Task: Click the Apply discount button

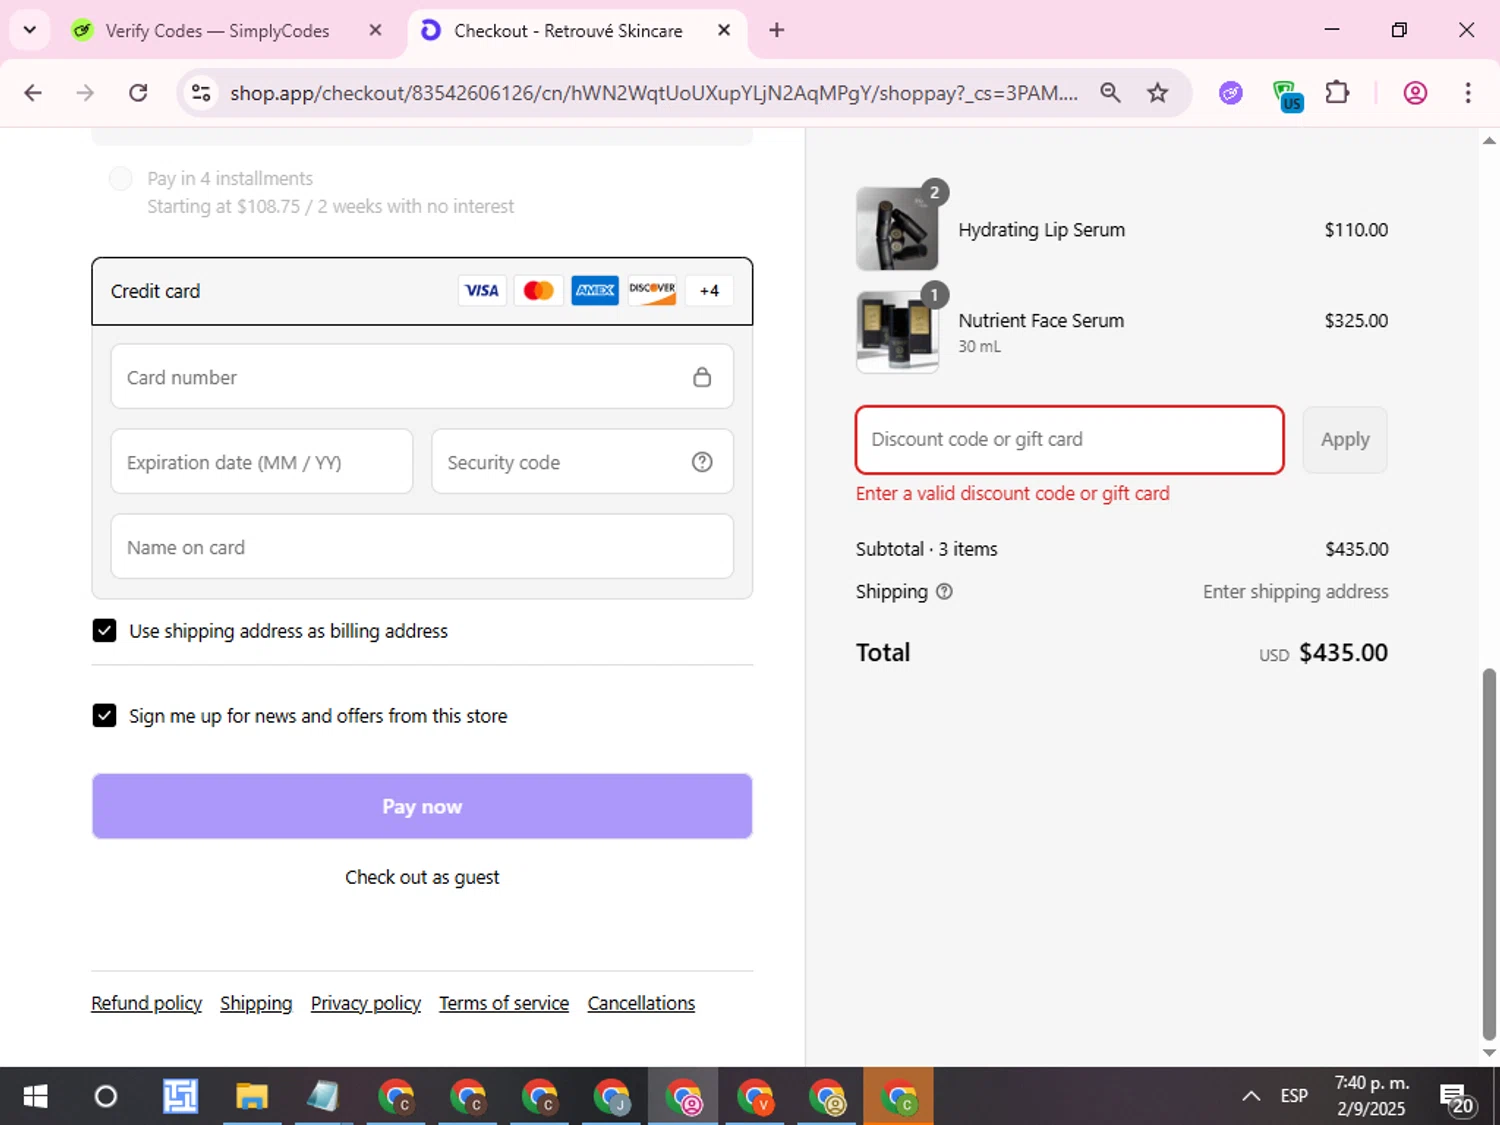Action: point(1345,440)
